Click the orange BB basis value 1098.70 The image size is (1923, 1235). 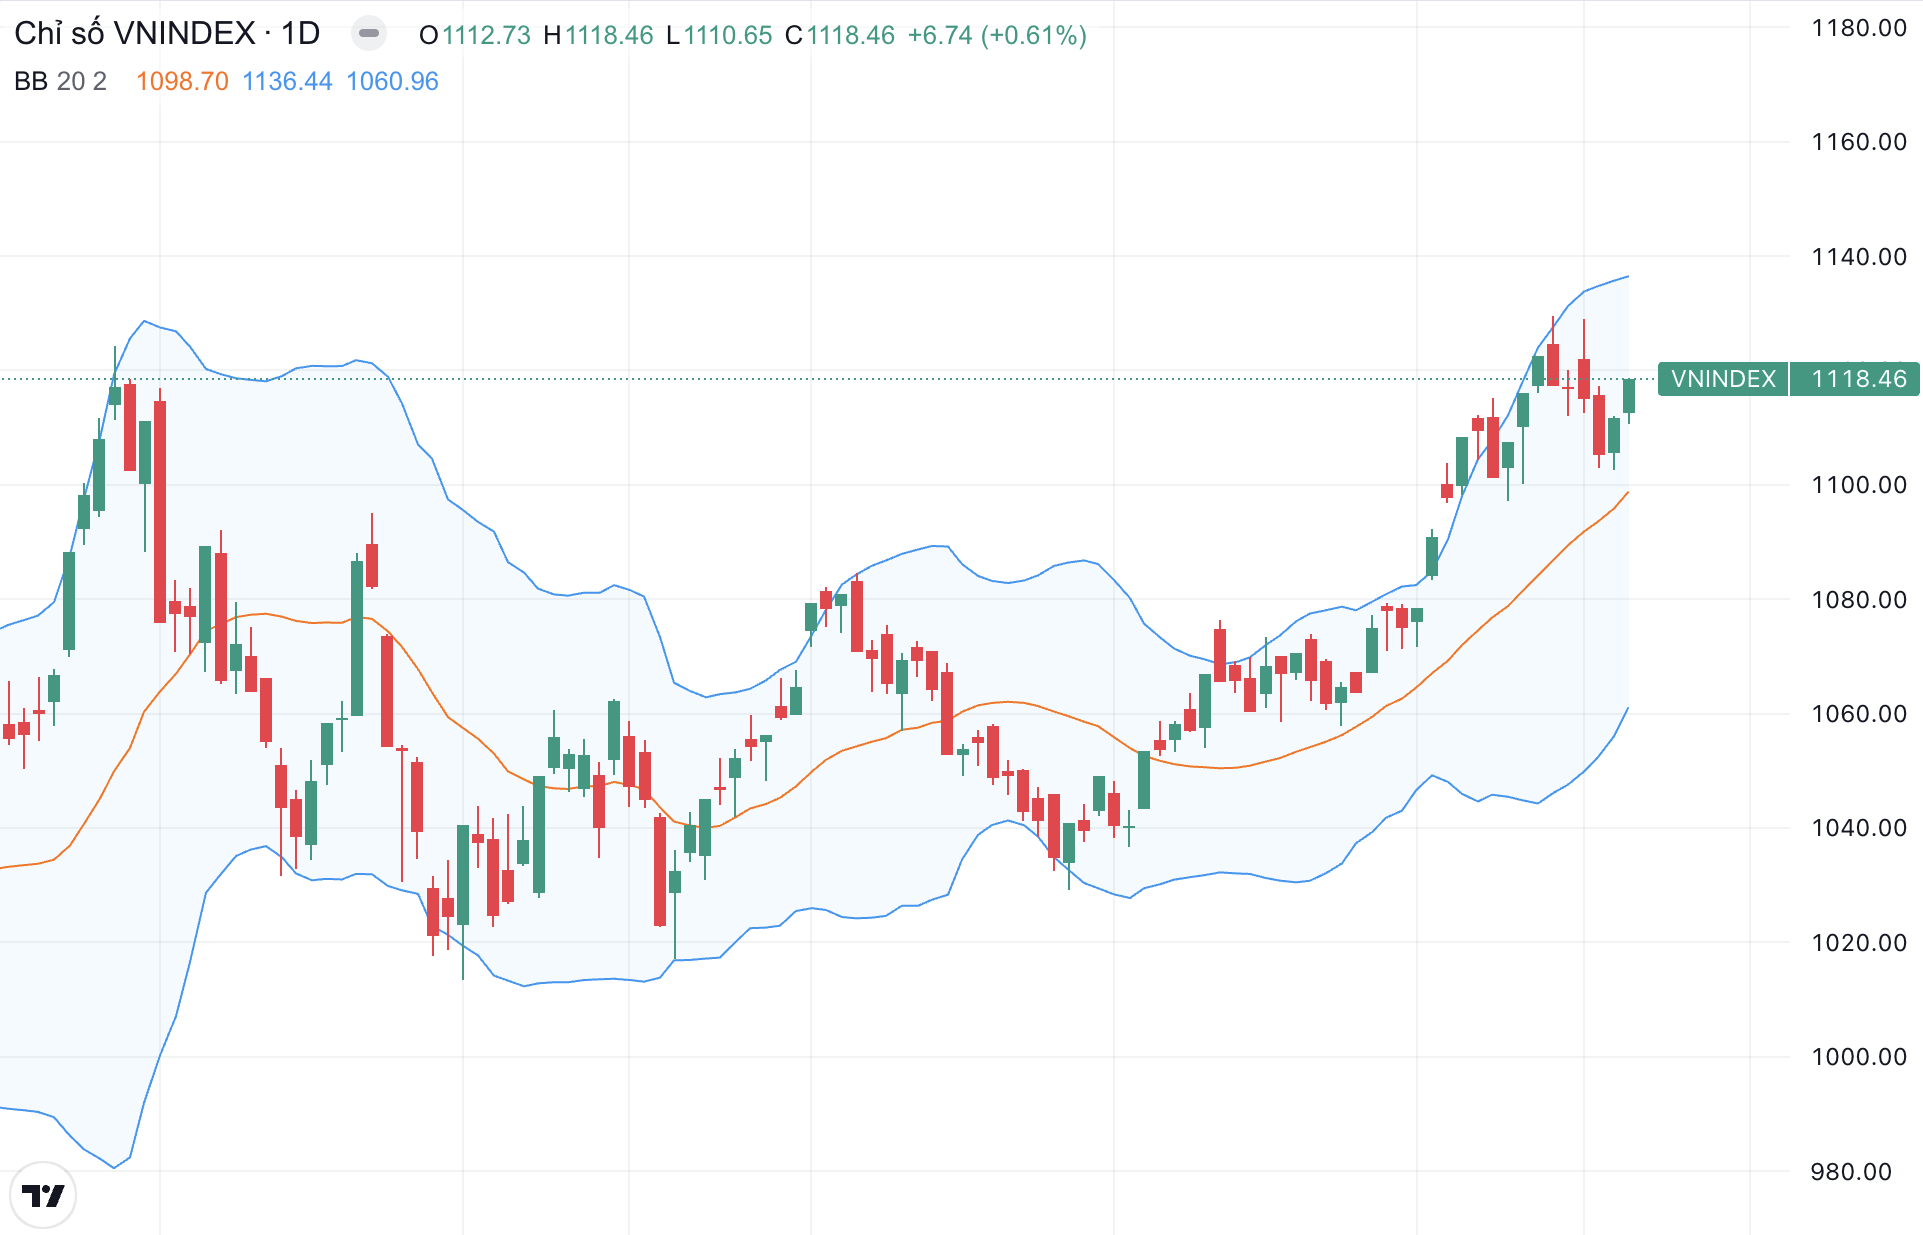(182, 81)
